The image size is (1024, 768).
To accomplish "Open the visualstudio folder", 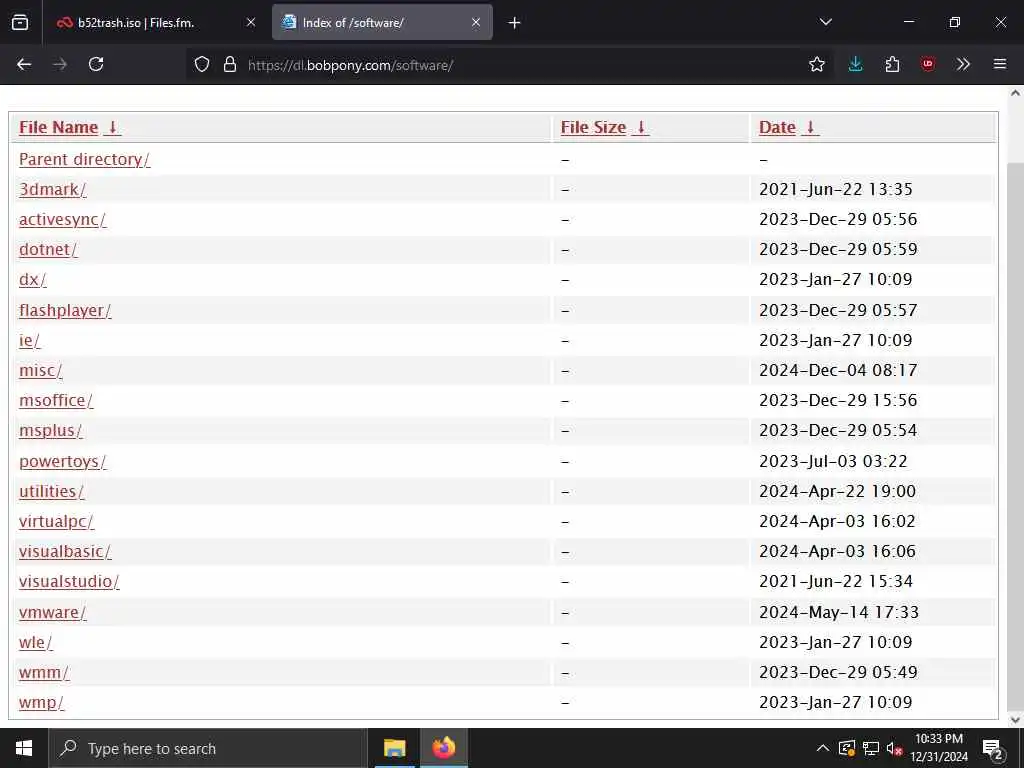I will coord(69,581).
